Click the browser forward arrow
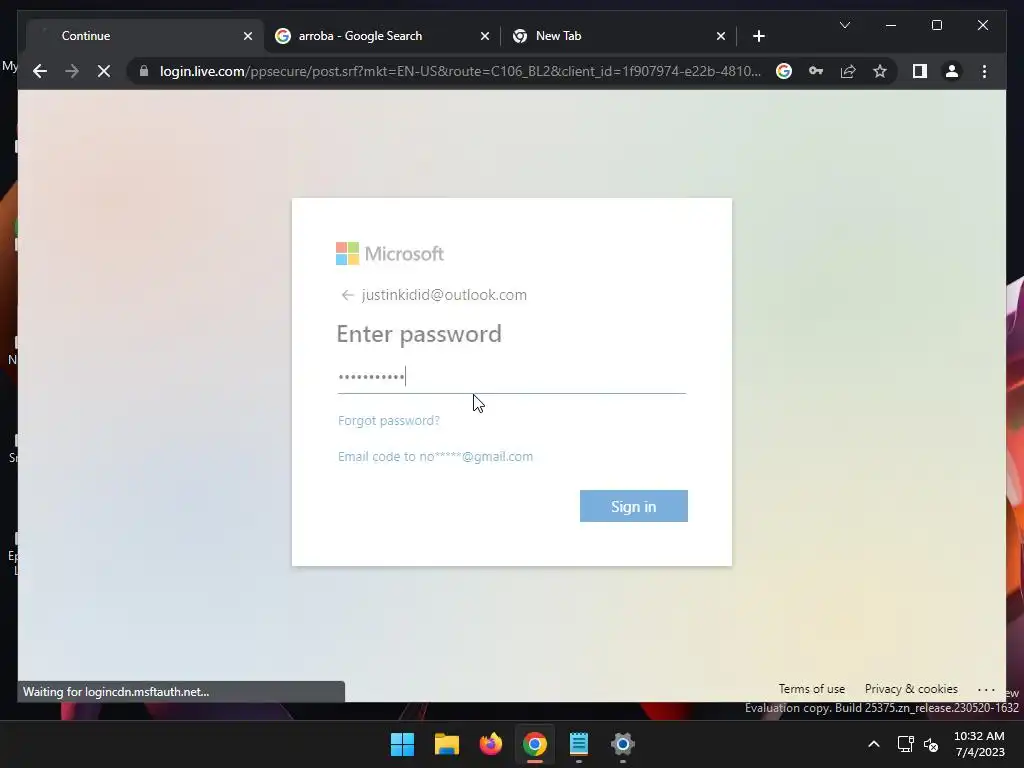This screenshot has height=768, width=1024. (72, 71)
